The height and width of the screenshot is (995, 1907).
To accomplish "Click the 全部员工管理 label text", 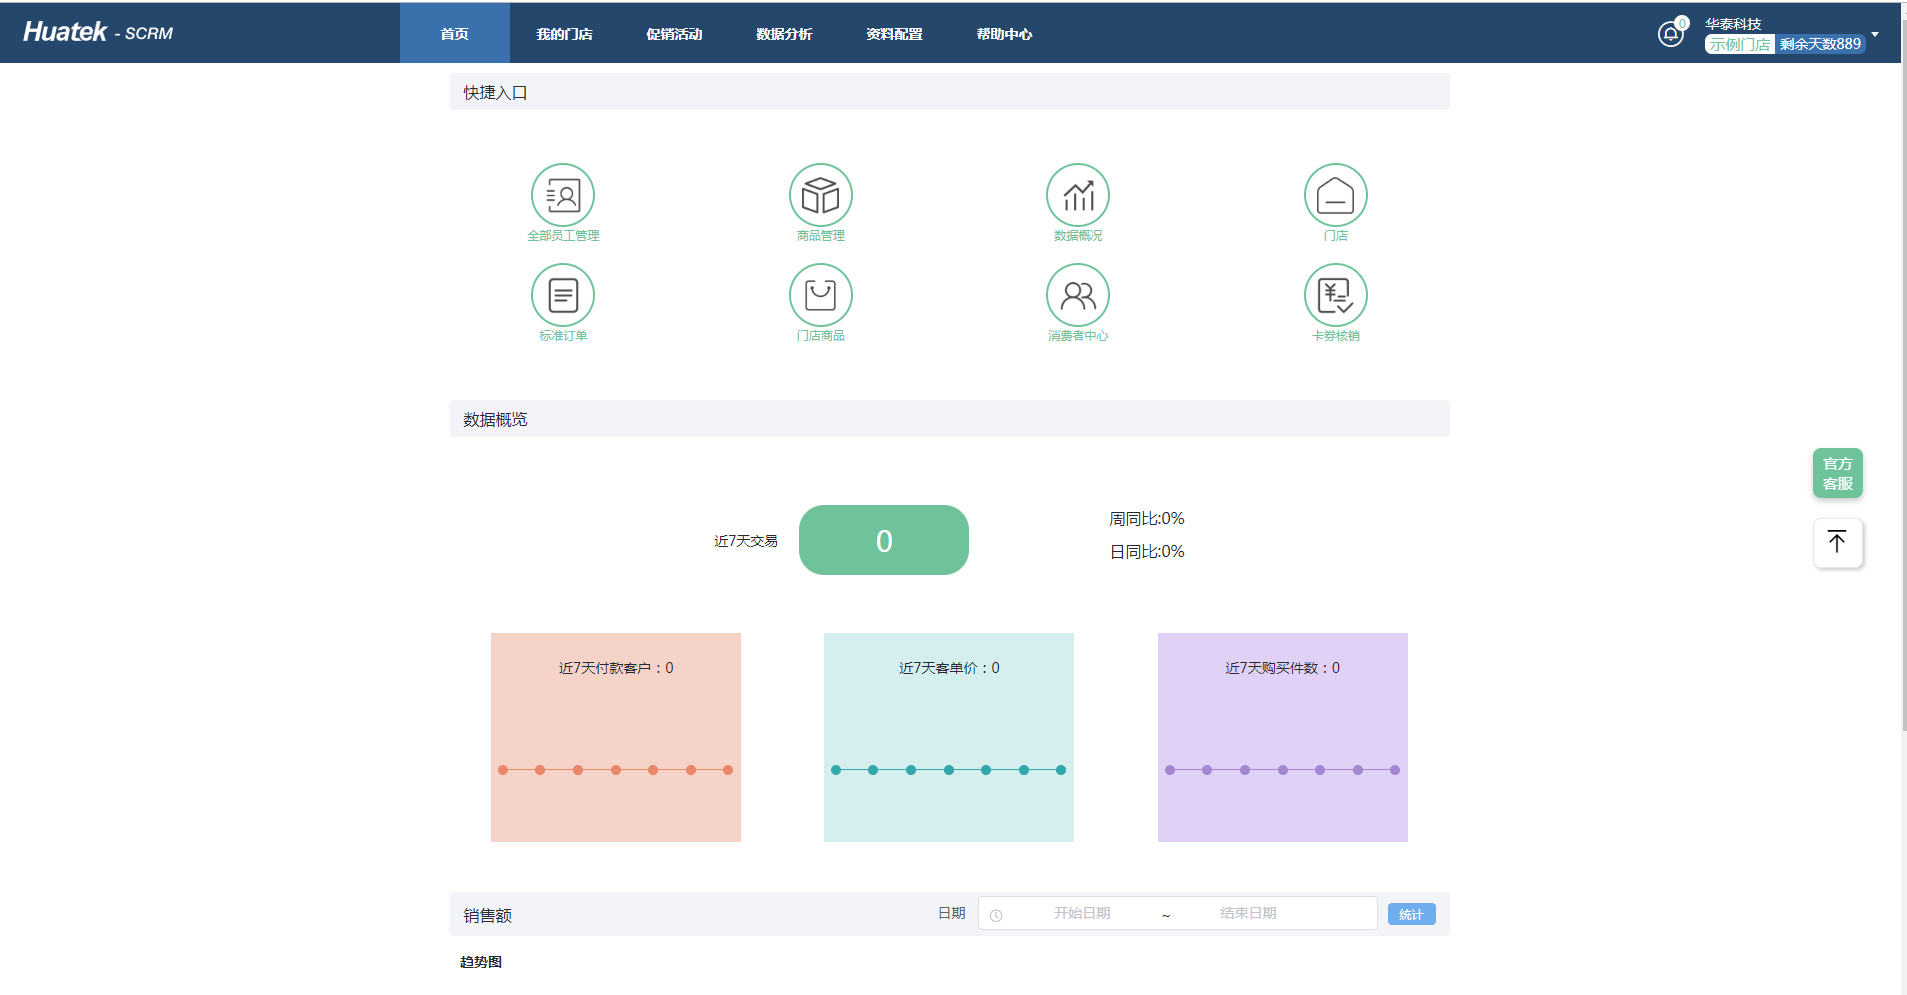I will 563,236.
